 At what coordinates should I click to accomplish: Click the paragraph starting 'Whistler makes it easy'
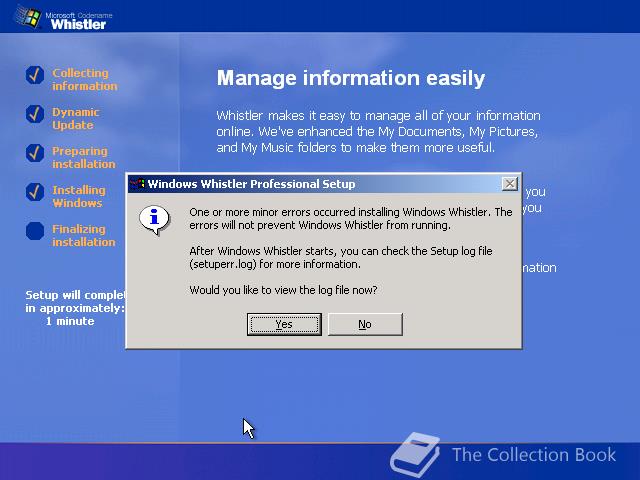pos(378,131)
